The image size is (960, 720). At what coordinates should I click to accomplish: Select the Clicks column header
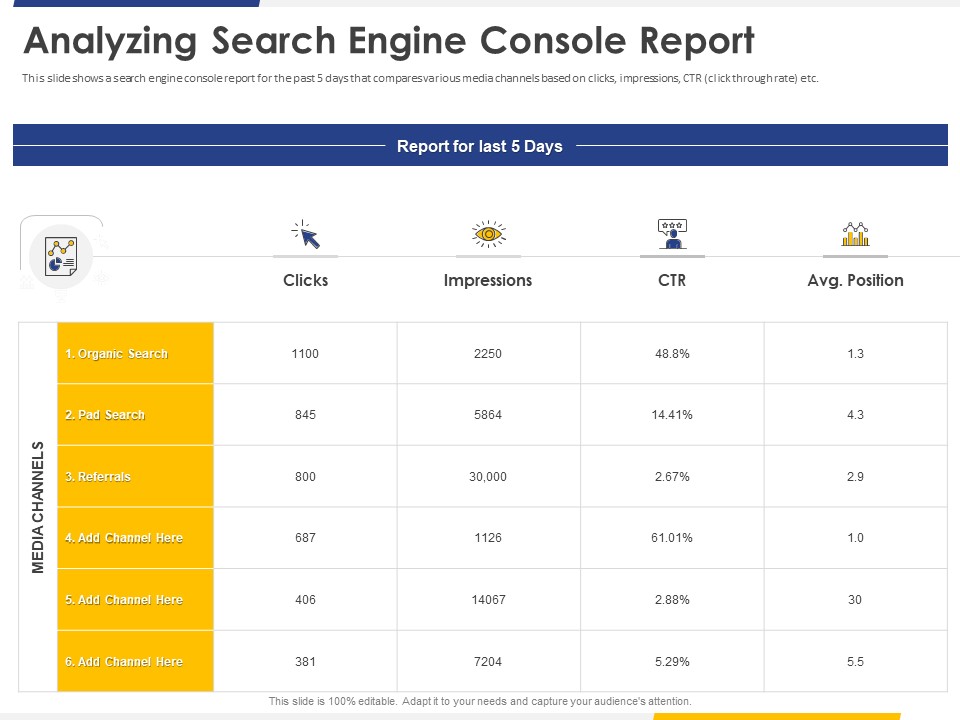306,280
